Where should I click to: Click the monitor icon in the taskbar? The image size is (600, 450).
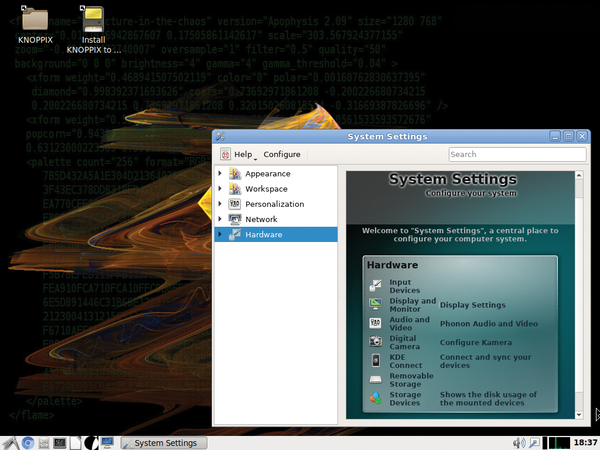(x=107, y=443)
